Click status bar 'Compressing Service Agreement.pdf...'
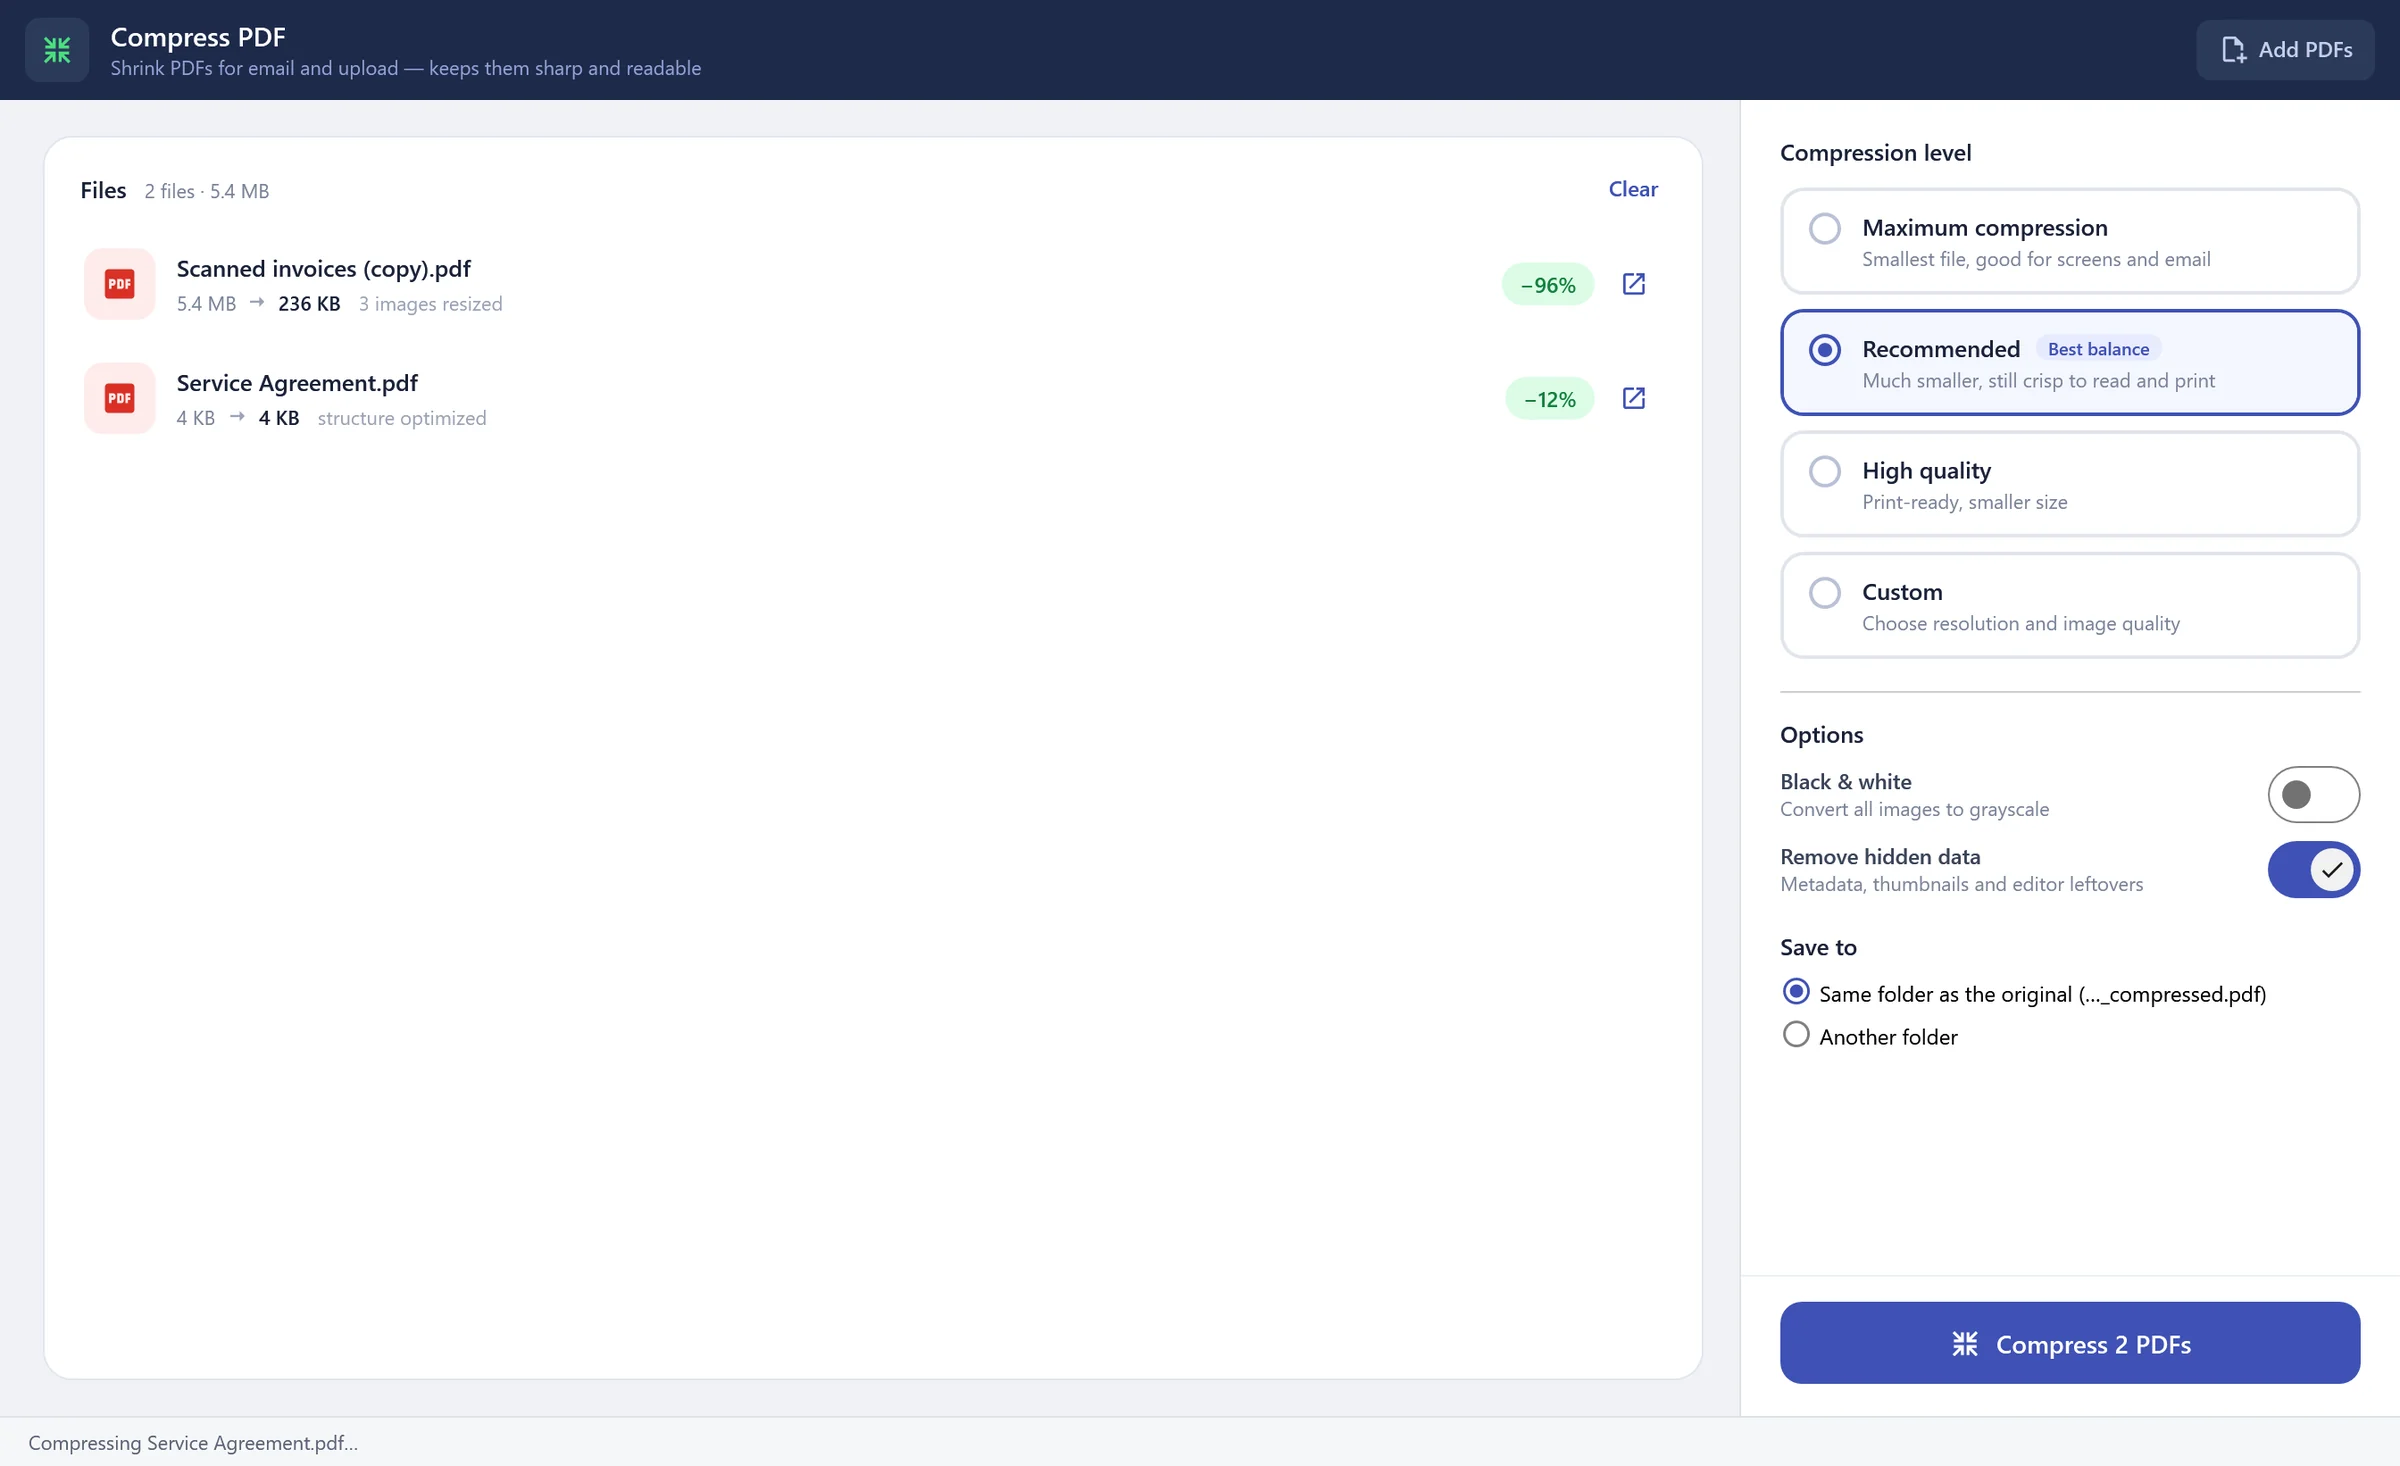Image resolution: width=2400 pixels, height=1466 pixels. point(193,1443)
